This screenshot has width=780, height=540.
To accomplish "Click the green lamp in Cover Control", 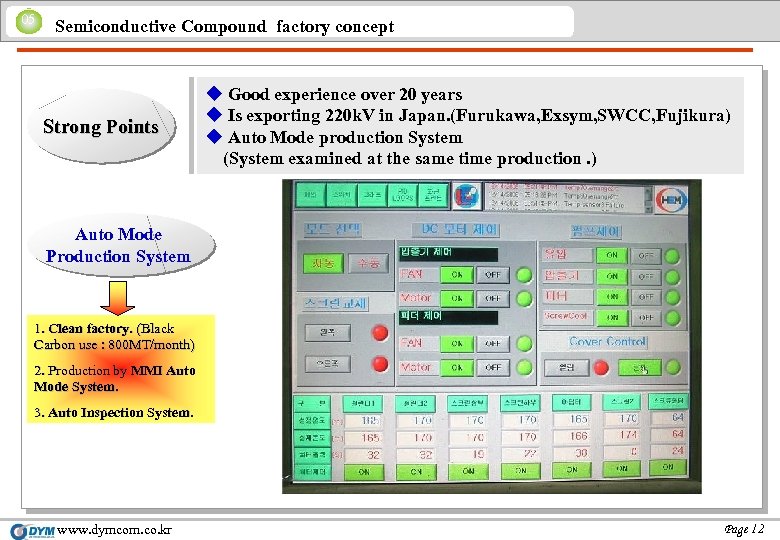I will (673, 368).
